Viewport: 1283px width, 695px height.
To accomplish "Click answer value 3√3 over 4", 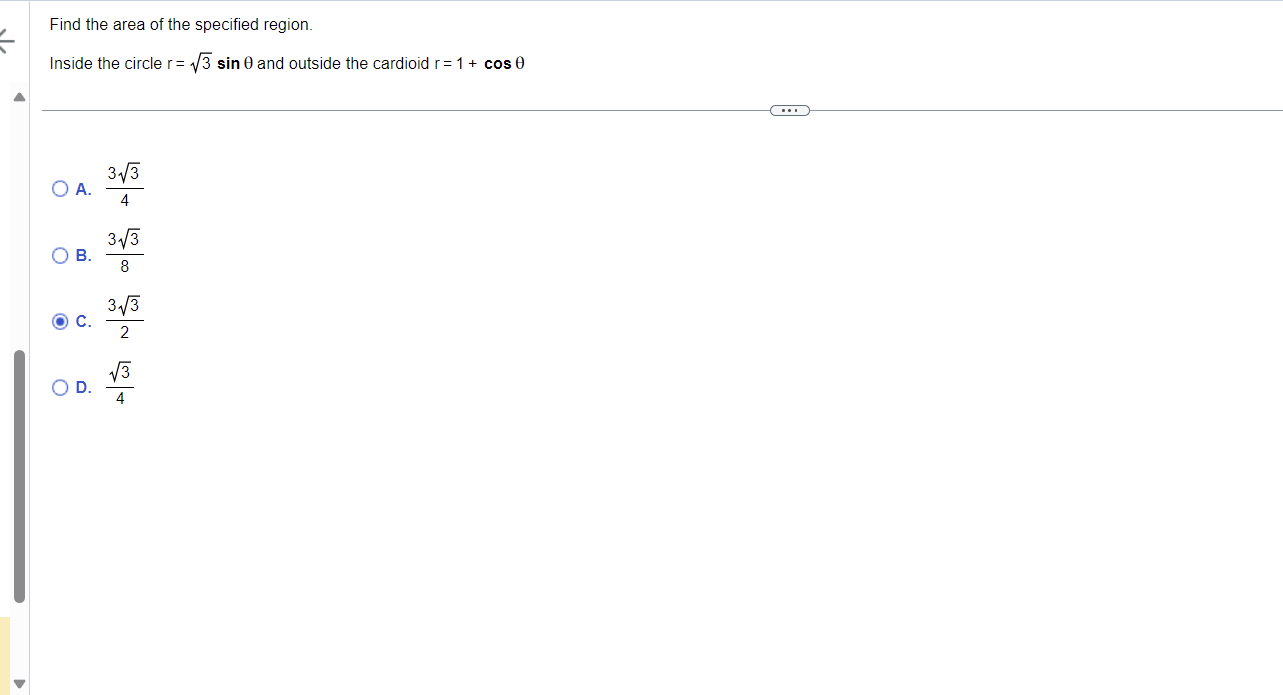I will pos(124,188).
